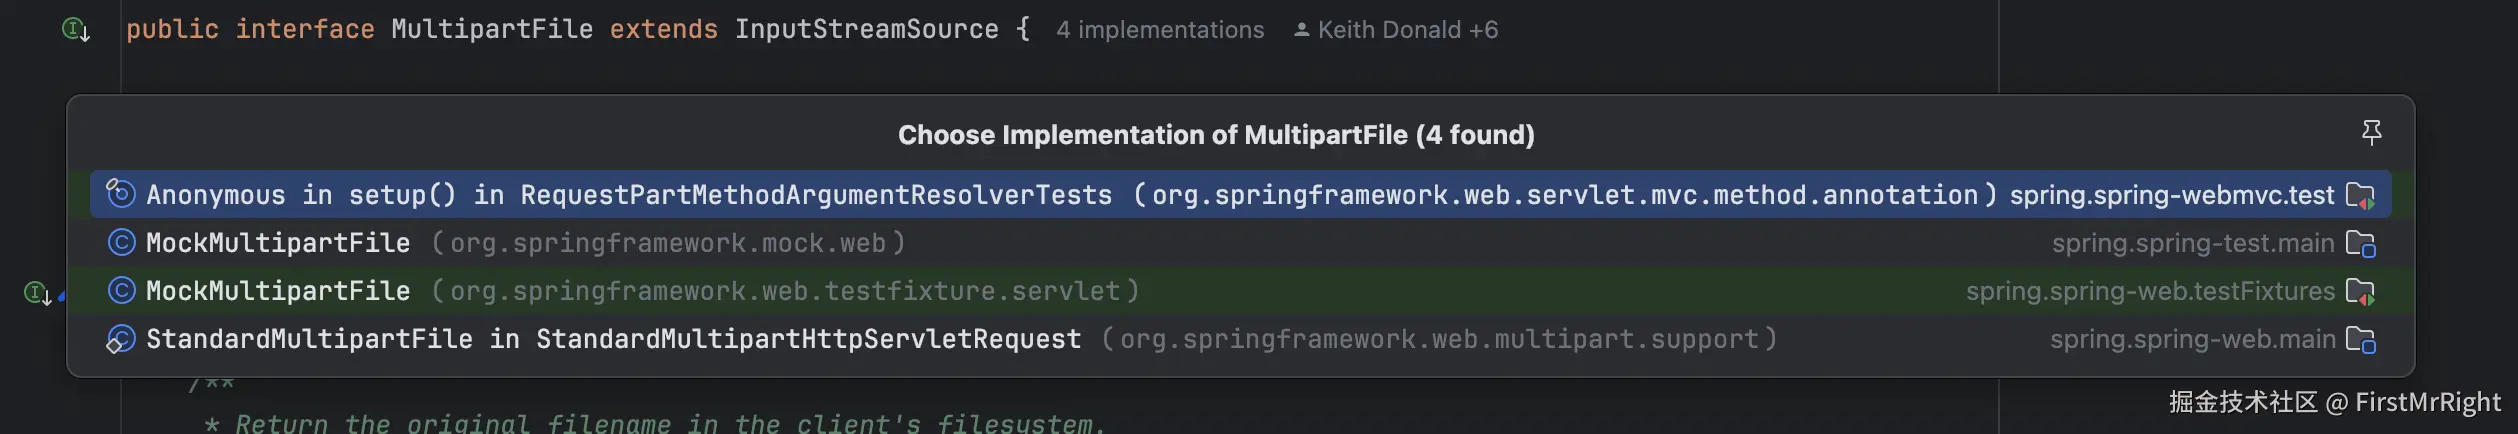Screen dimensions: 2518x434
Task: Click the "4 implementations" inlay hint
Action: (1160, 30)
